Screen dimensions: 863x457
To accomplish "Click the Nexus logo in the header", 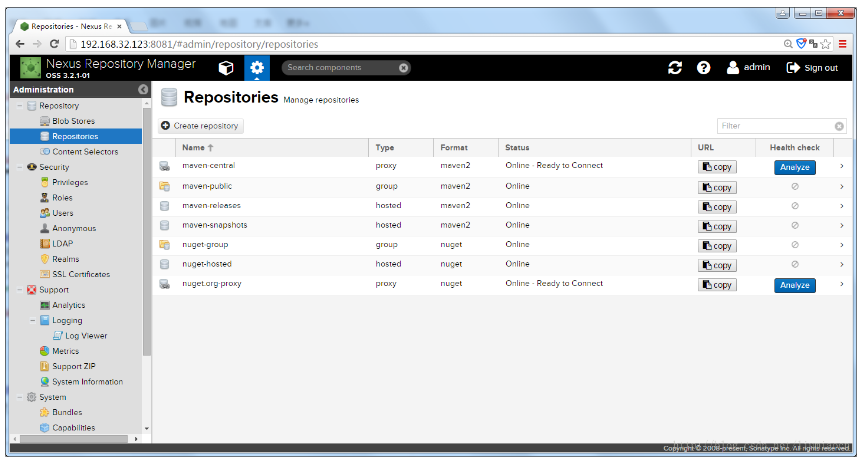I will (x=30, y=68).
